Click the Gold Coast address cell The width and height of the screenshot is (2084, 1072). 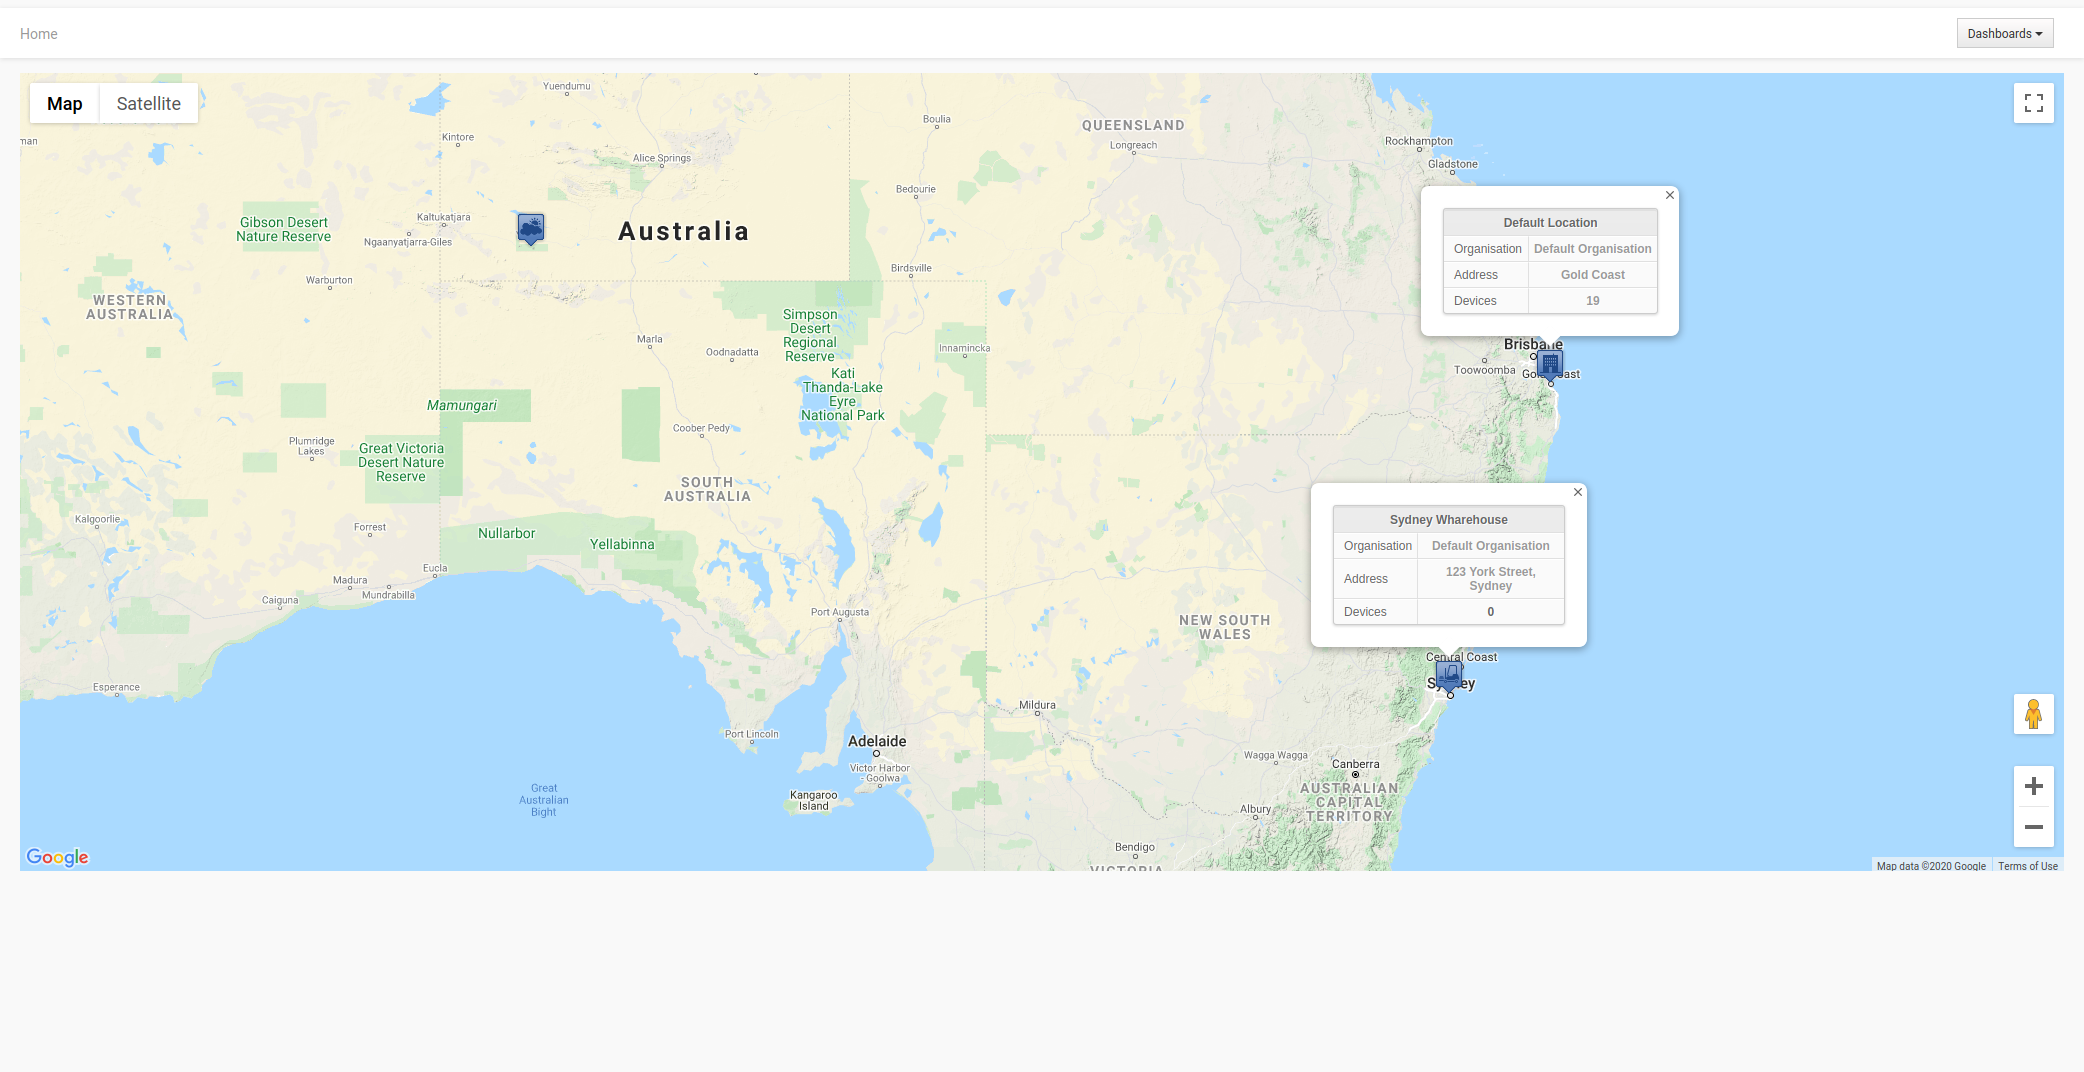click(1592, 275)
